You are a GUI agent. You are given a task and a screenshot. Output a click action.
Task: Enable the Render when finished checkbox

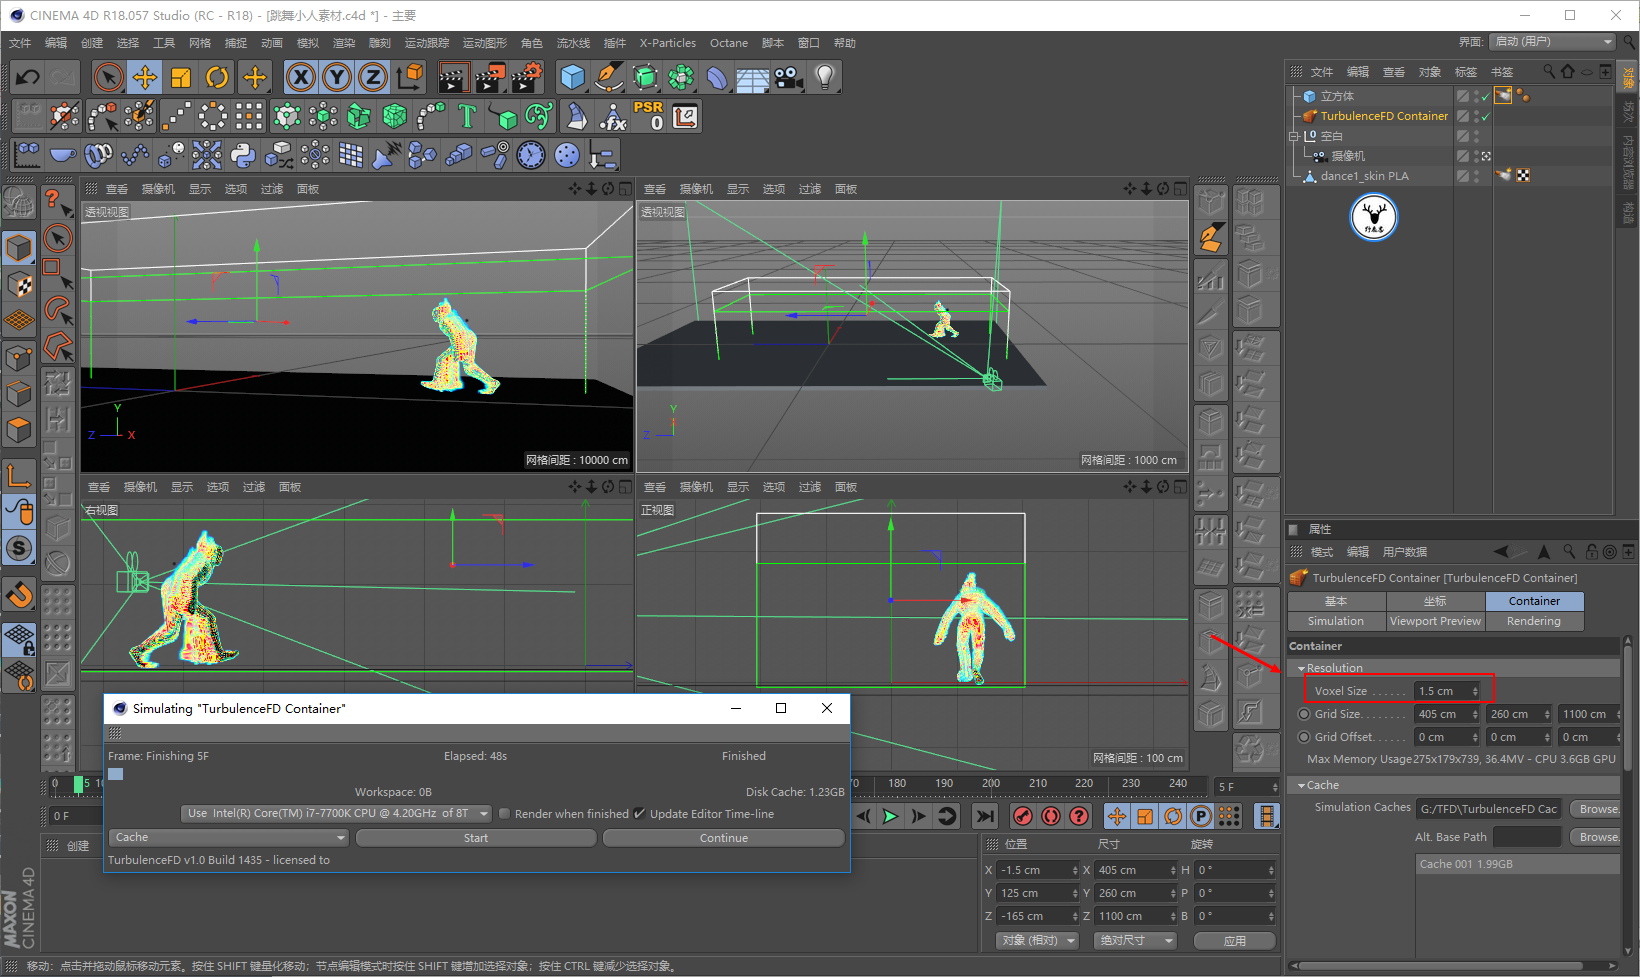click(505, 814)
